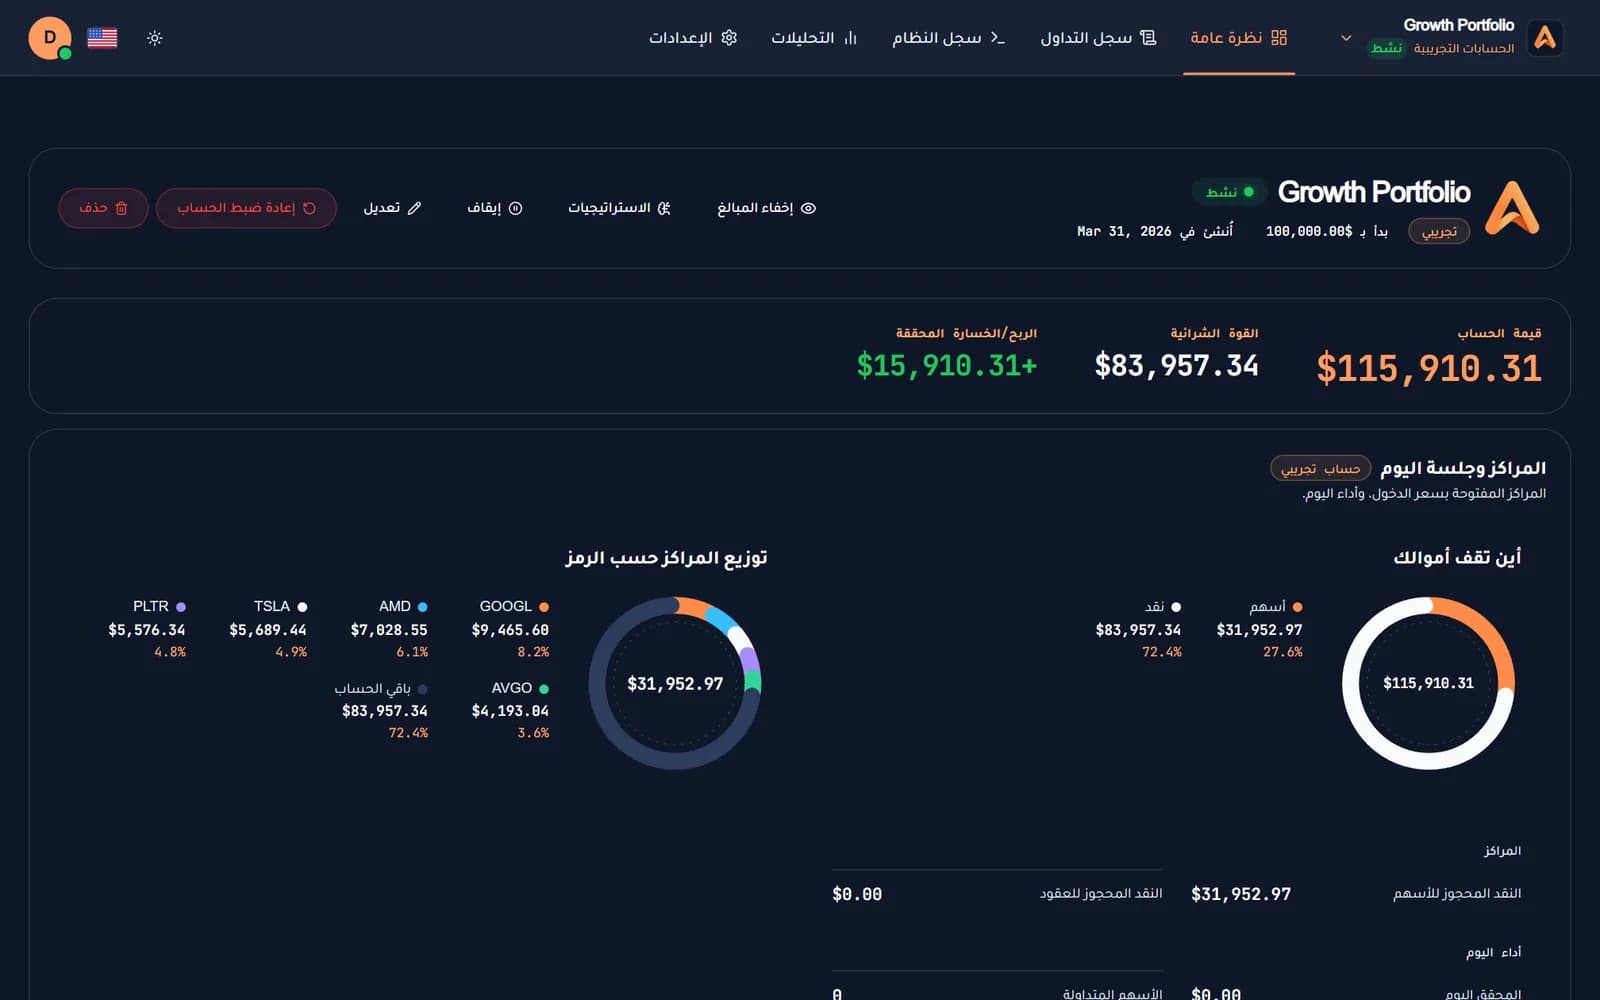Click the white نقد legend dot
The height and width of the screenshot is (1000, 1600).
[x=1176, y=607]
